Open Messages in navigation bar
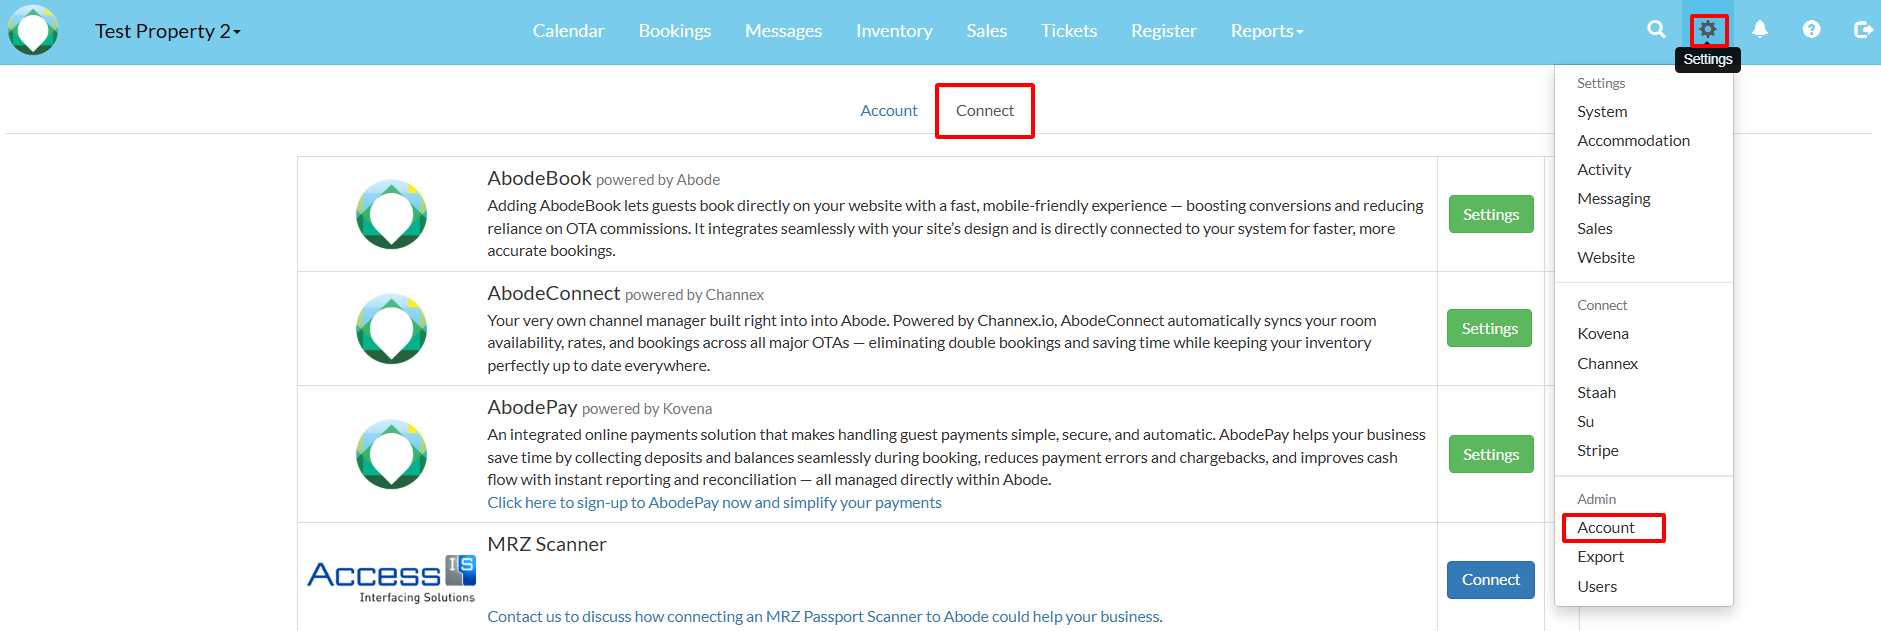Viewport: 1881px width, 631px height. pyautogui.click(x=783, y=31)
